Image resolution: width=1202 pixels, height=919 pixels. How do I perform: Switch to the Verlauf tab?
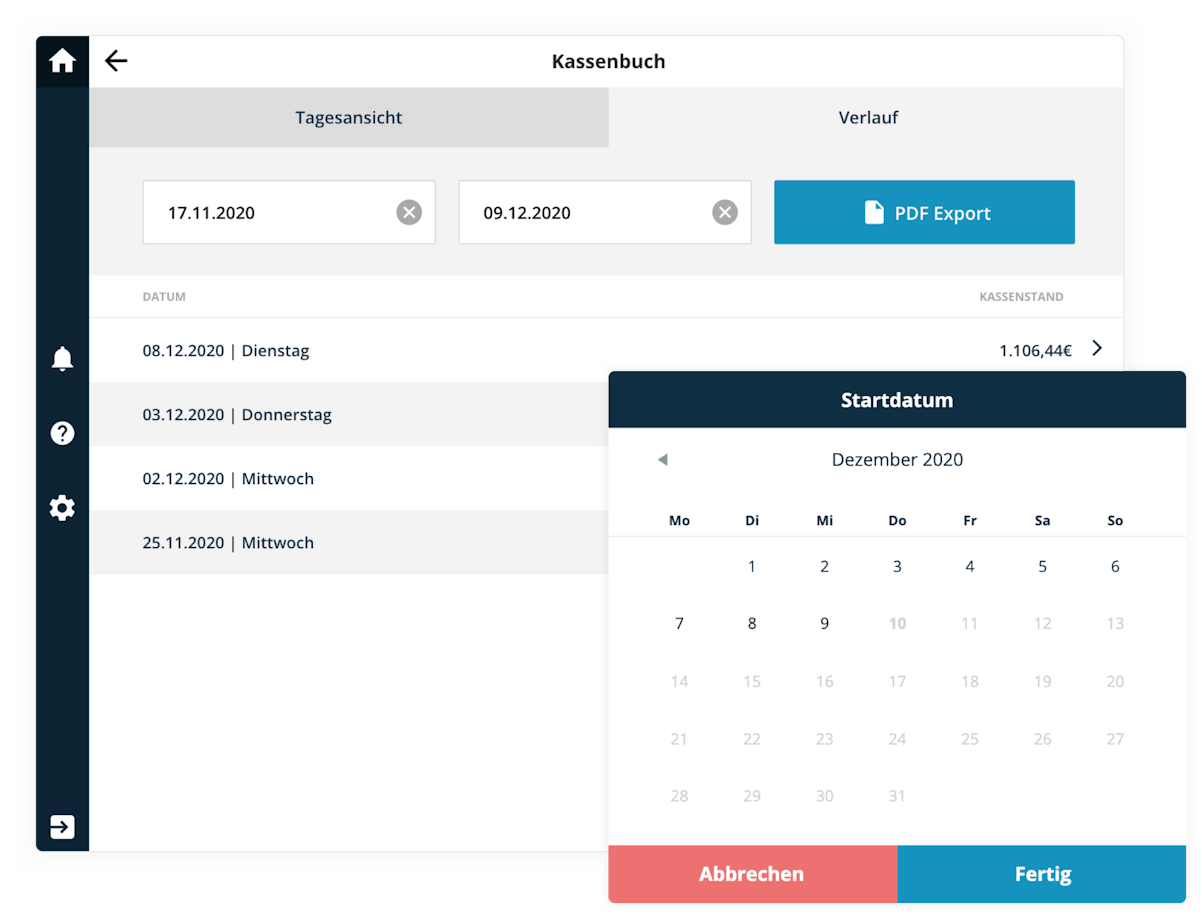867,117
